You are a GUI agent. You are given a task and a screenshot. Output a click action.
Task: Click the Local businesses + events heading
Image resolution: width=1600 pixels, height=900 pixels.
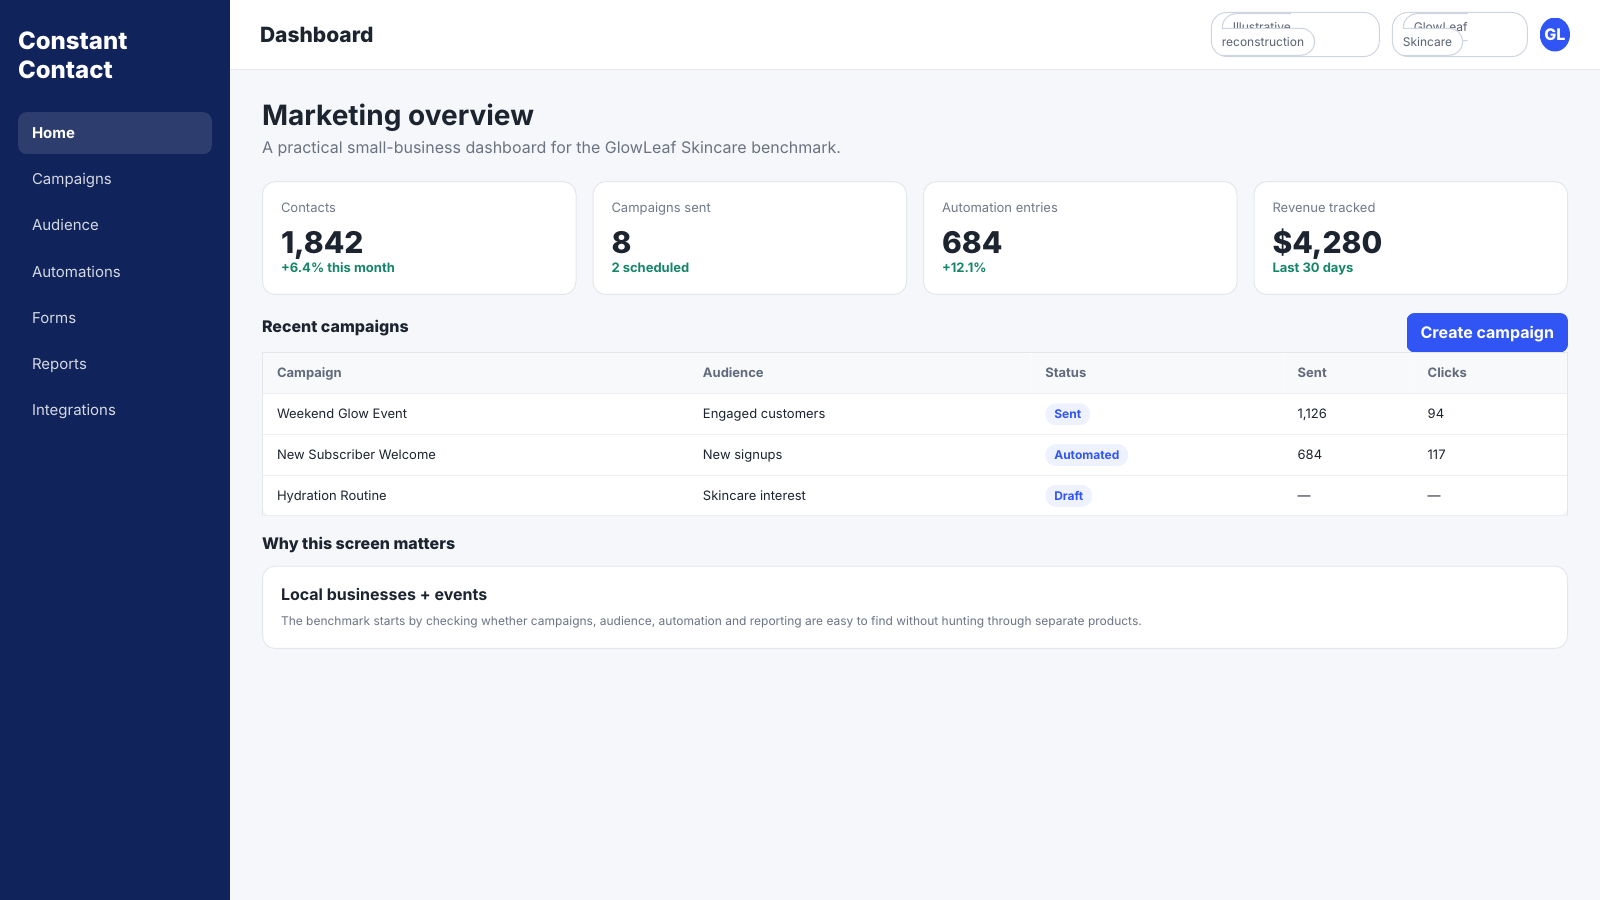tap(384, 595)
